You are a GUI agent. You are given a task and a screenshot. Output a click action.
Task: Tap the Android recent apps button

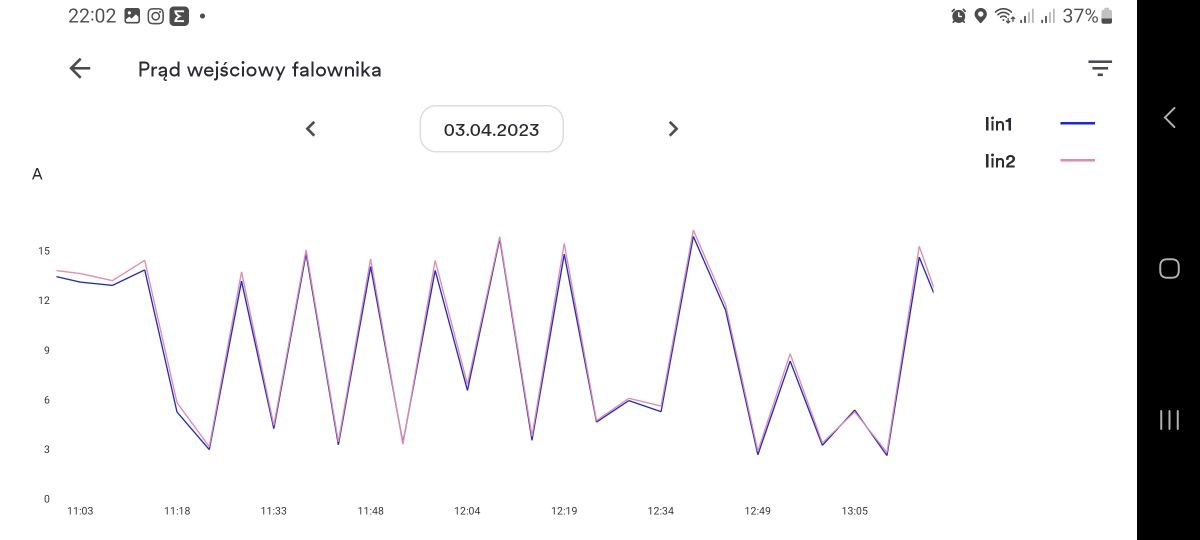click(1169, 420)
